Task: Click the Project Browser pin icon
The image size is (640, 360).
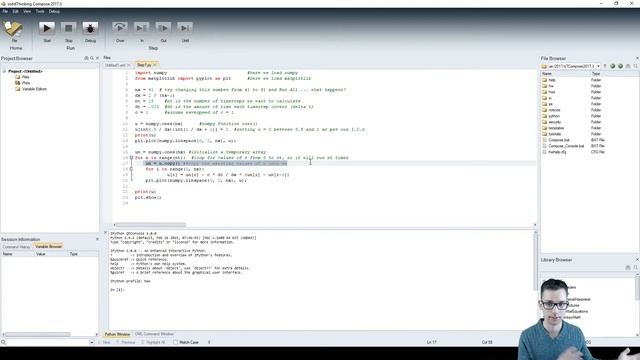Action: 86,58
